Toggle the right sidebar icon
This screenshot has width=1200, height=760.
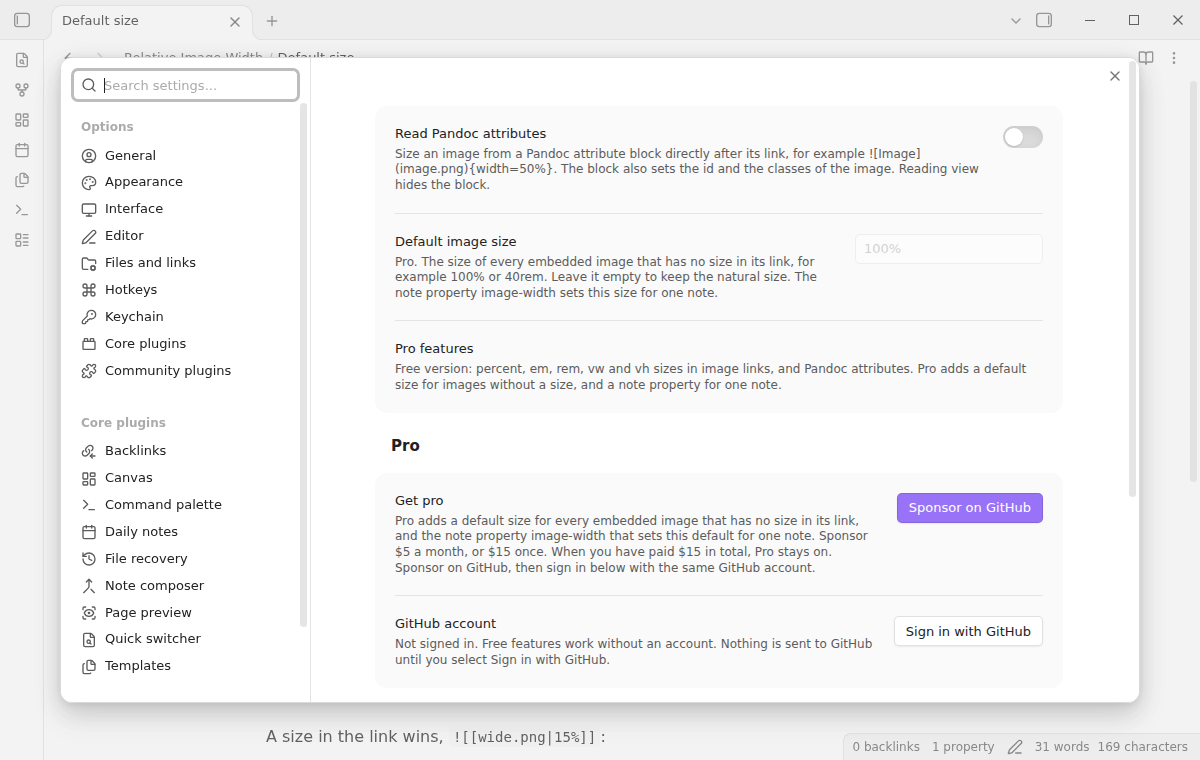(1044, 20)
